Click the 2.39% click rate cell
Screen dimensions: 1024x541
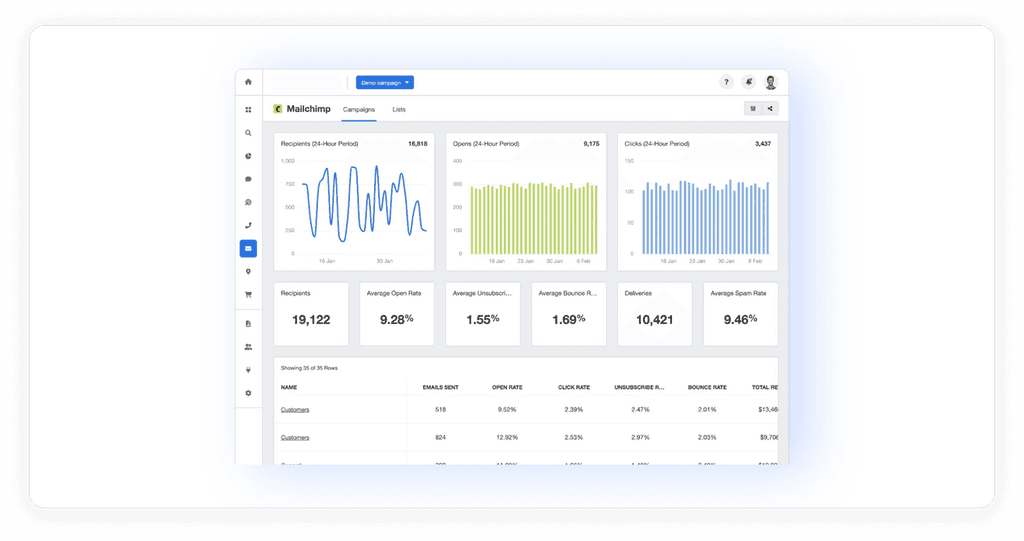coord(573,410)
